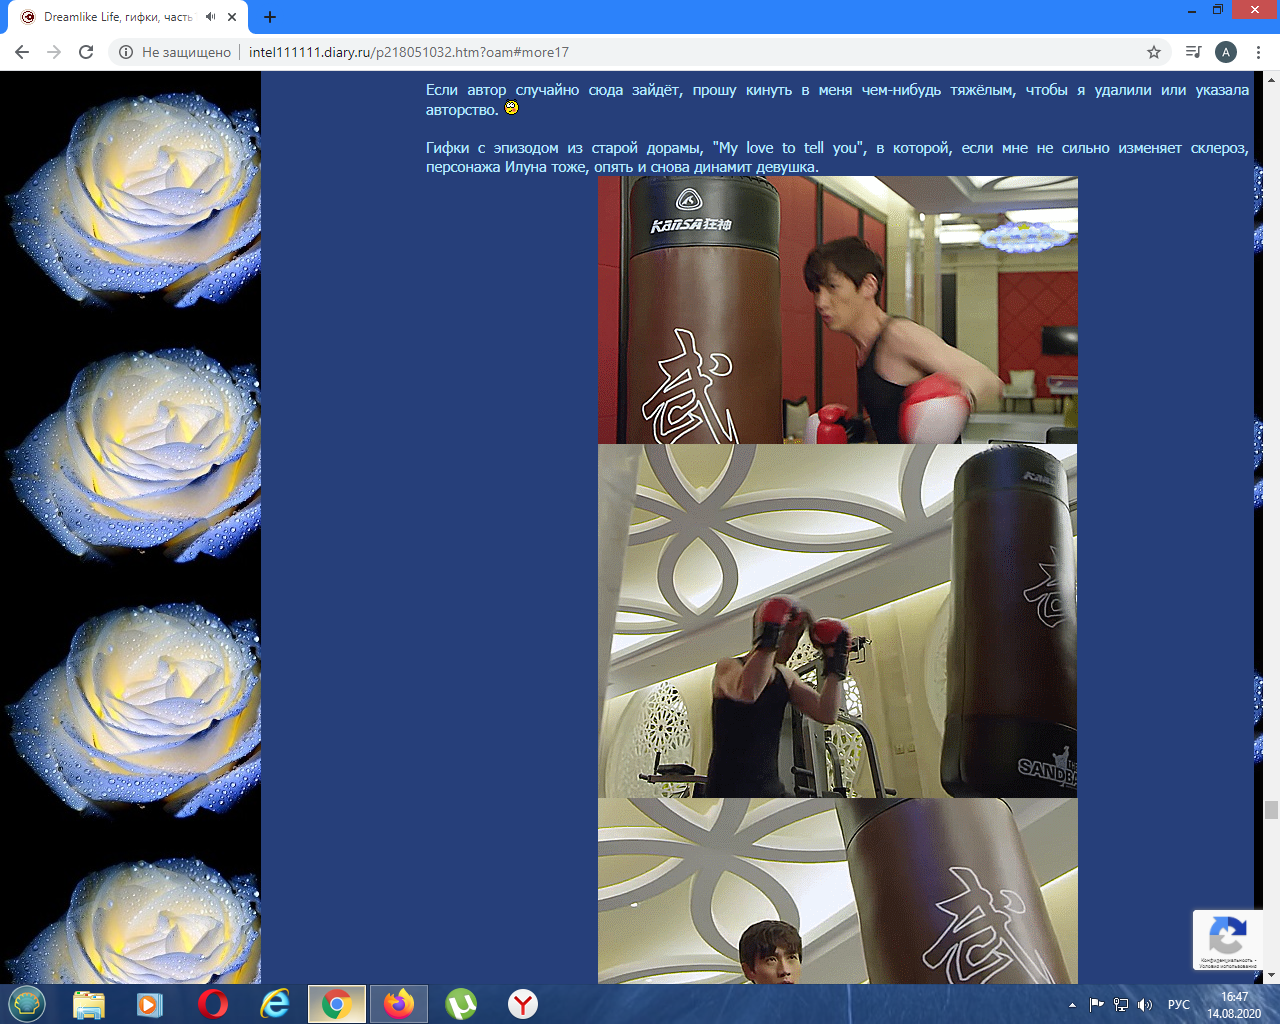This screenshot has height=1024, width=1280.
Task: Open File Explorer from taskbar
Action: click(x=89, y=1004)
